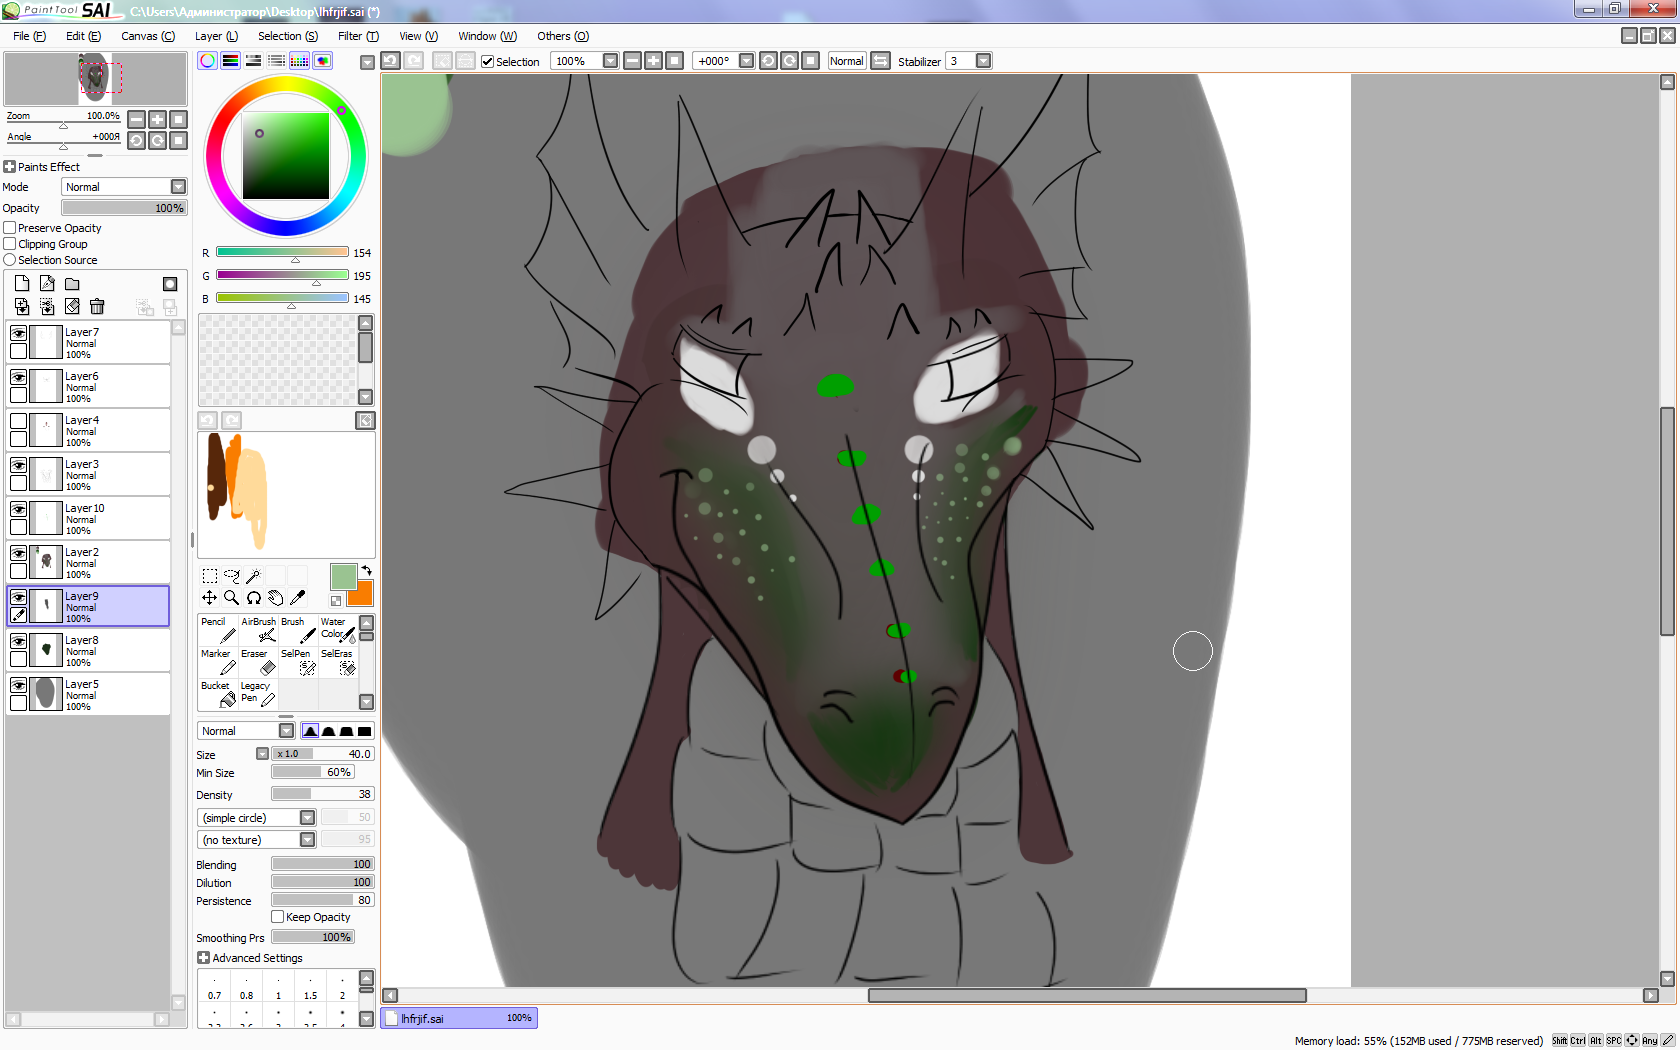
Task: Select the AirBrush tool
Action: (258, 630)
